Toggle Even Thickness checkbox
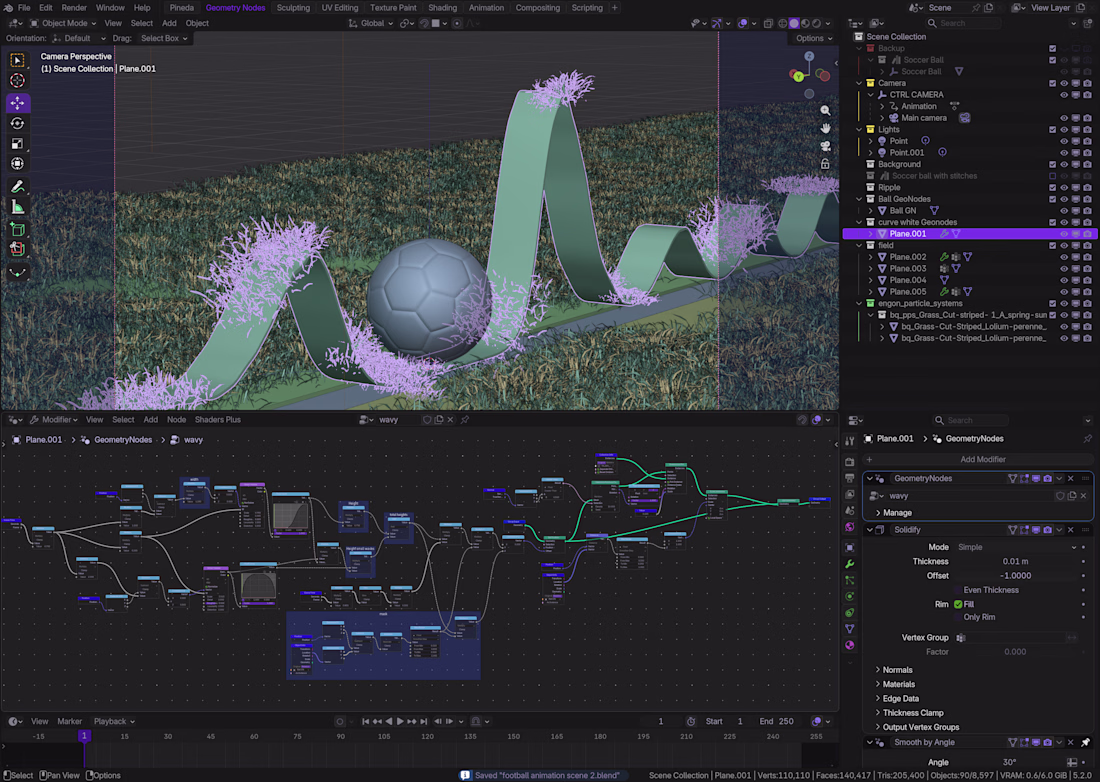The image size is (1100, 782). coord(958,590)
